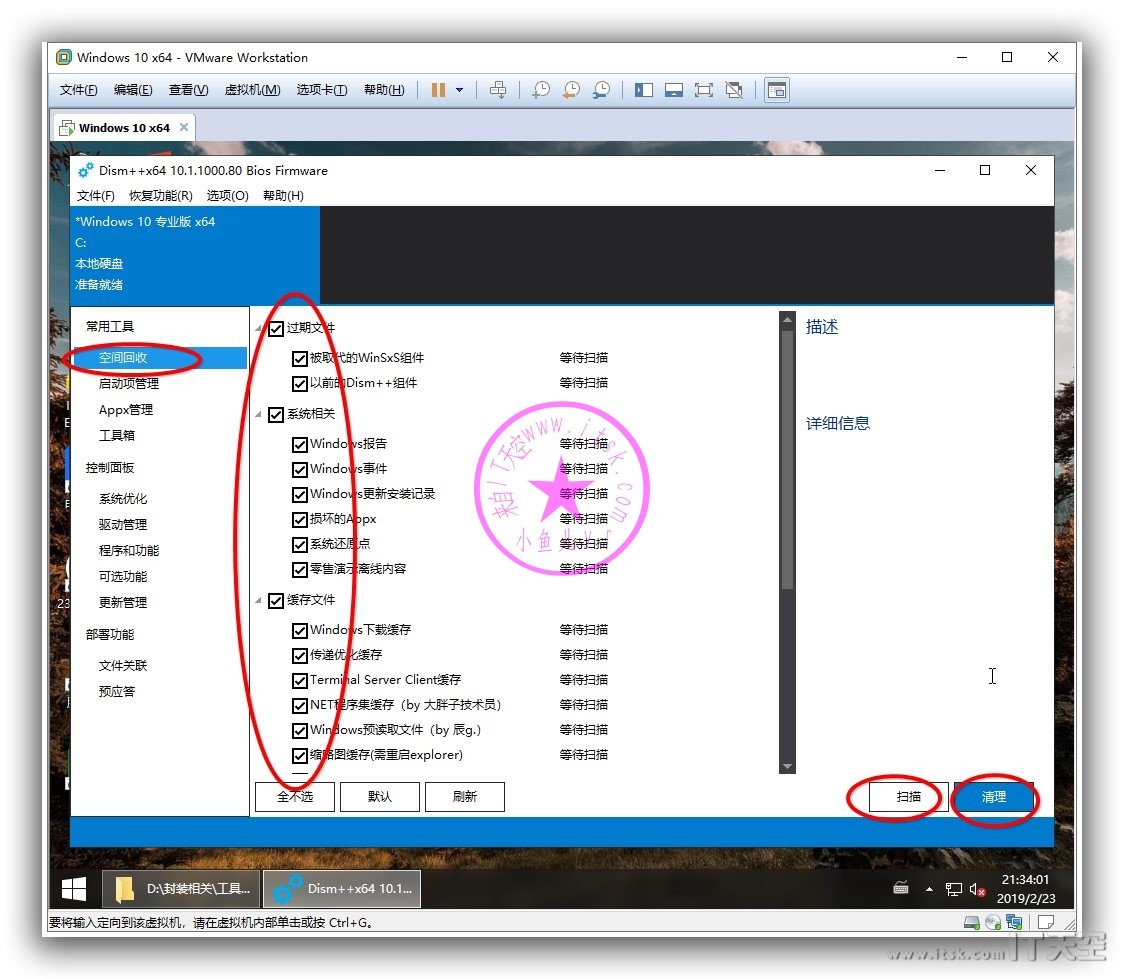Toggle the VMware library sidebar view icon
Viewport: 1124px width, 979px height.
(644, 90)
